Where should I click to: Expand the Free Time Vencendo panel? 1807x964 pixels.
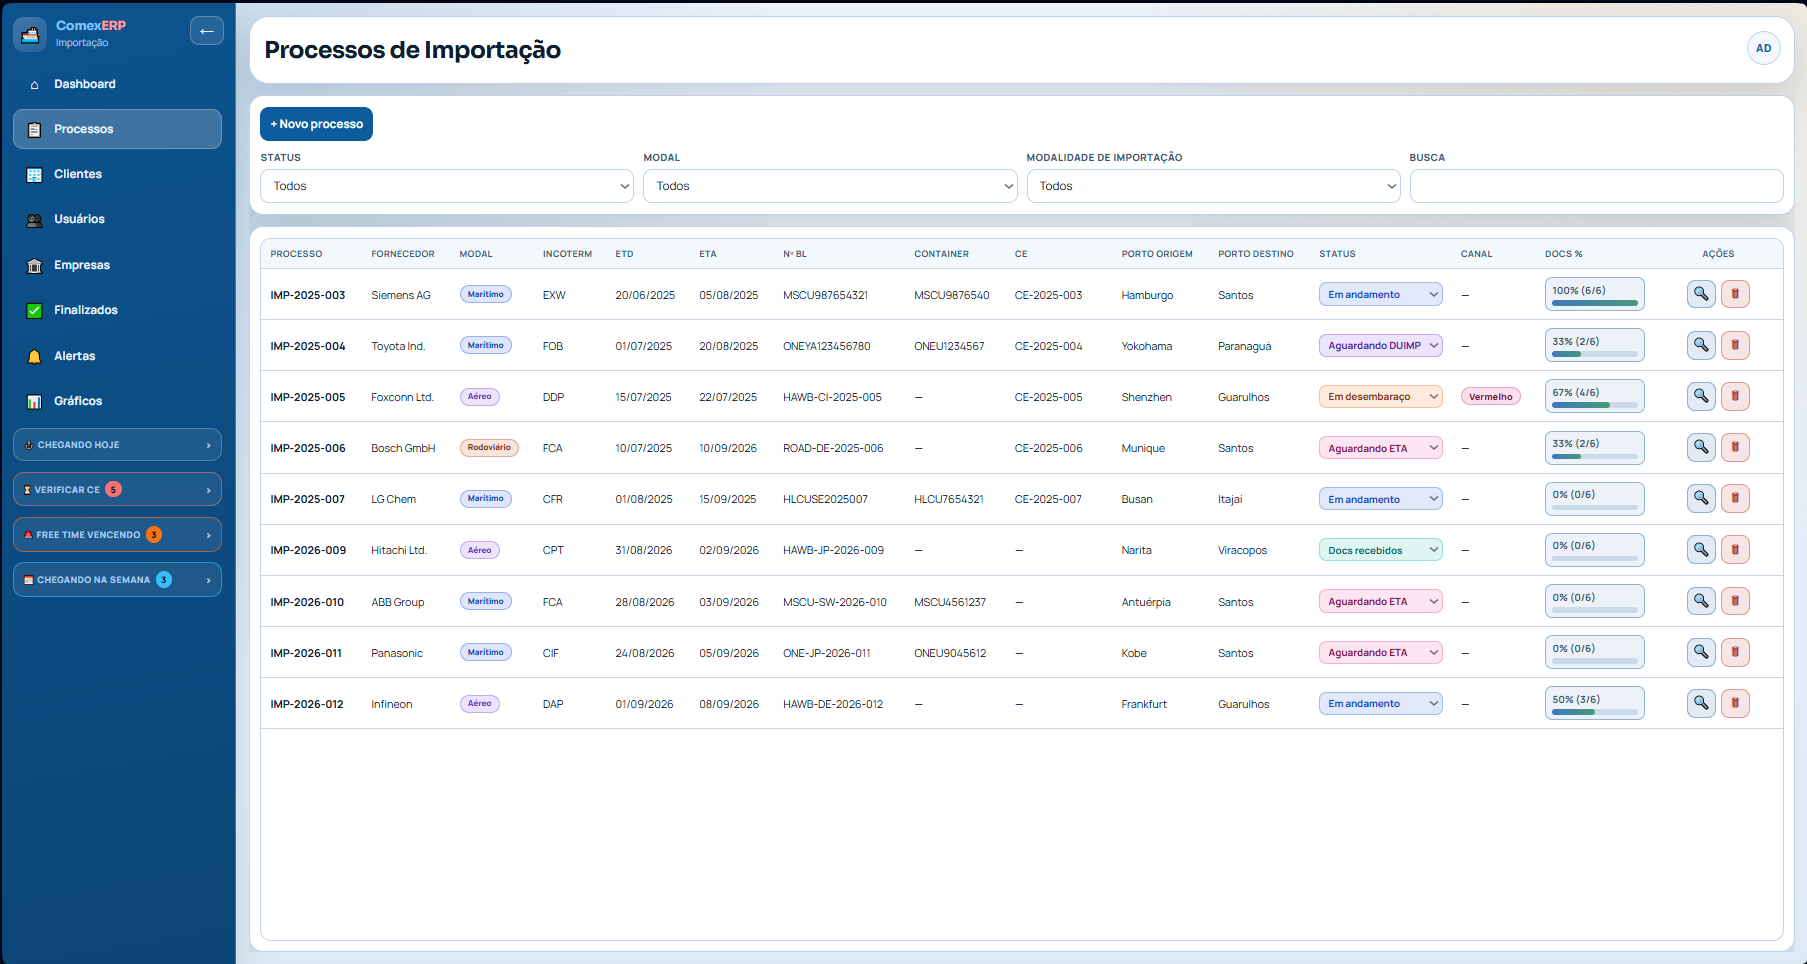117,535
